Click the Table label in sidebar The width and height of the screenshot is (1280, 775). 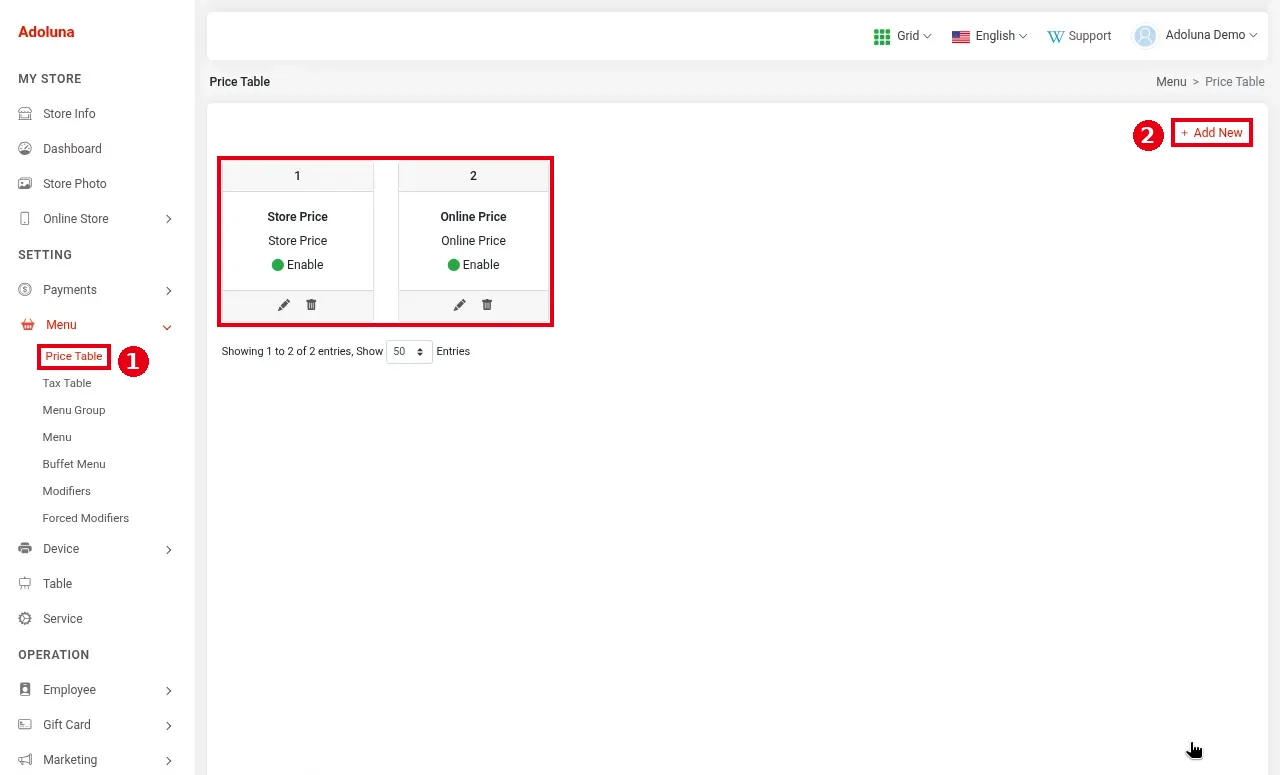pyautogui.click(x=58, y=584)
